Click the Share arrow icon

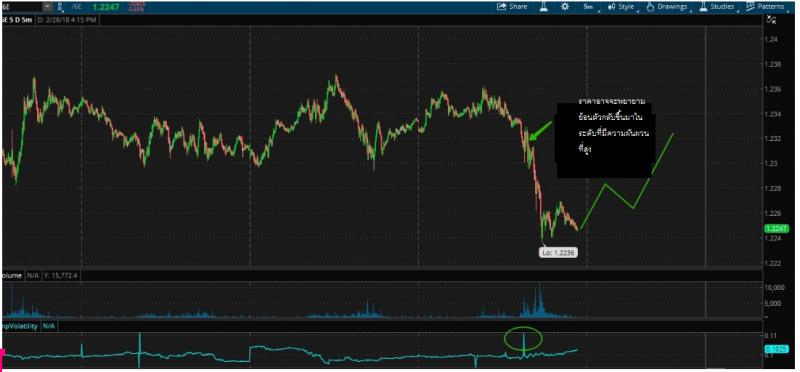tap(502, 7)
